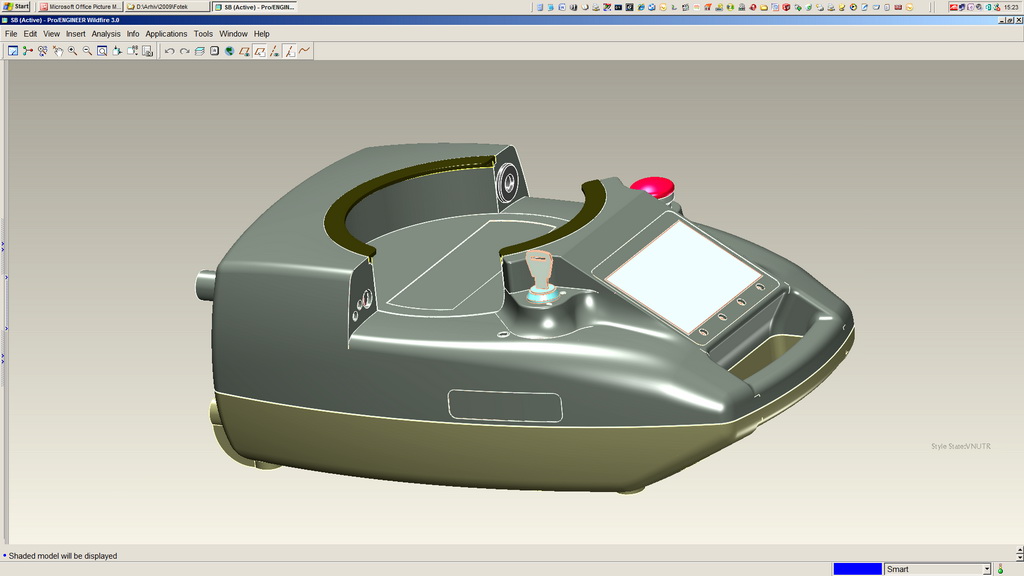Click the globe appearance icon in toolbar
Screen dimensions: 1024x576
click(229, 51)
